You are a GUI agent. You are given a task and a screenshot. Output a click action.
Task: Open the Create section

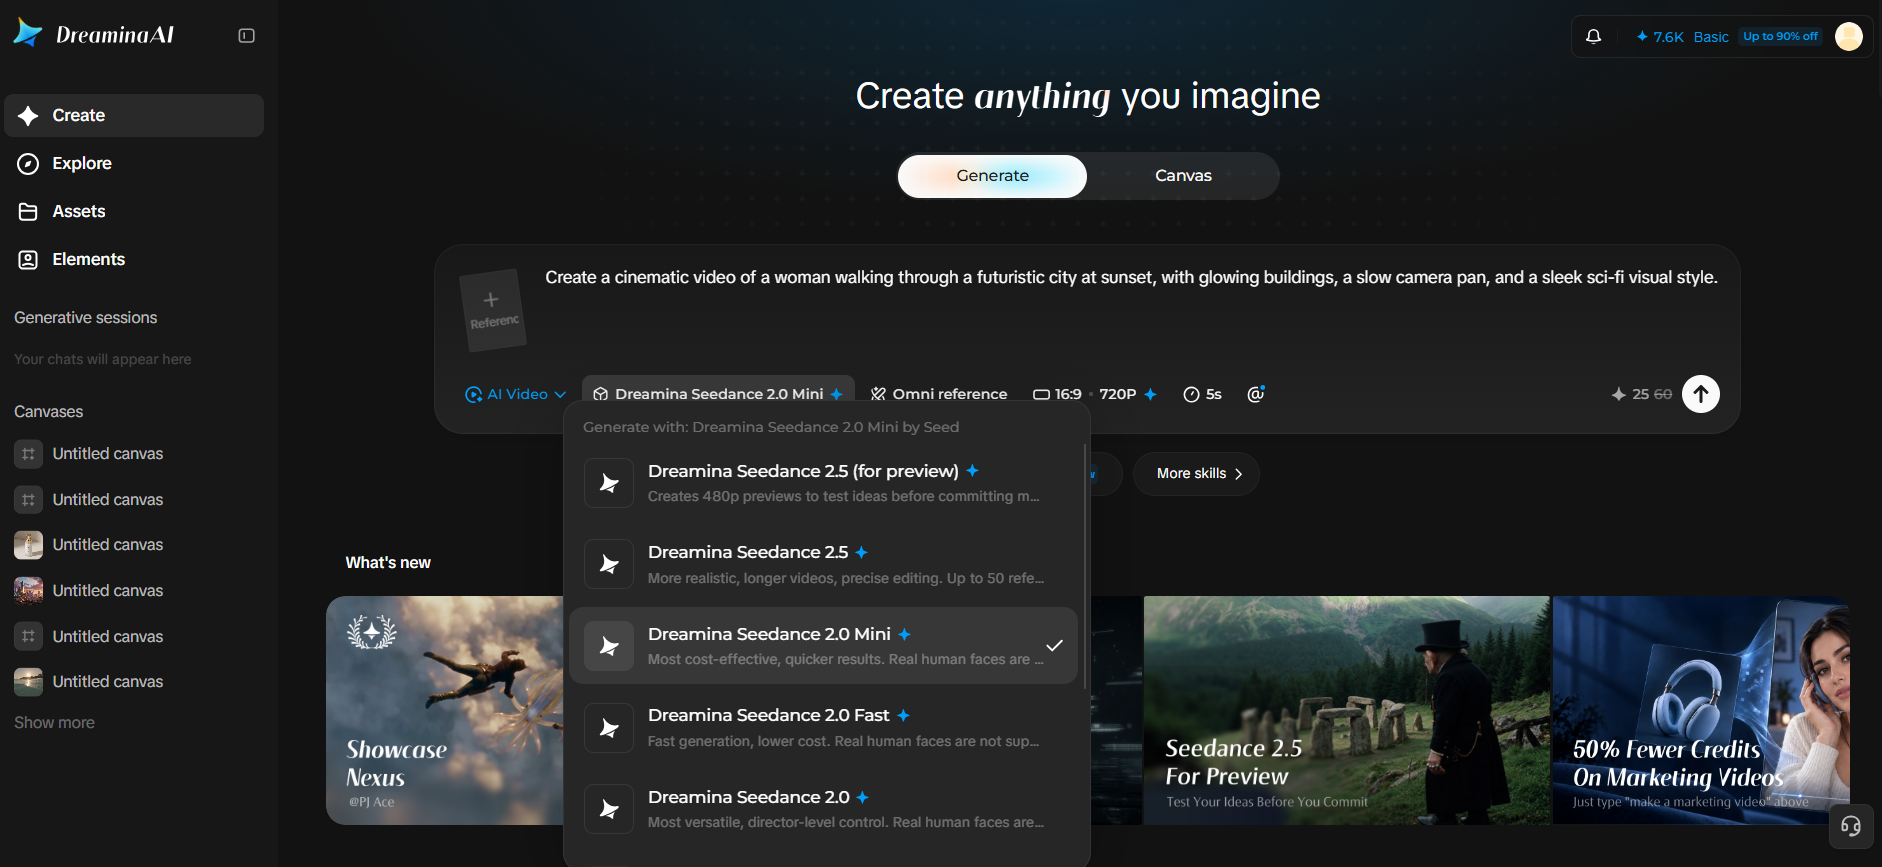134,115
